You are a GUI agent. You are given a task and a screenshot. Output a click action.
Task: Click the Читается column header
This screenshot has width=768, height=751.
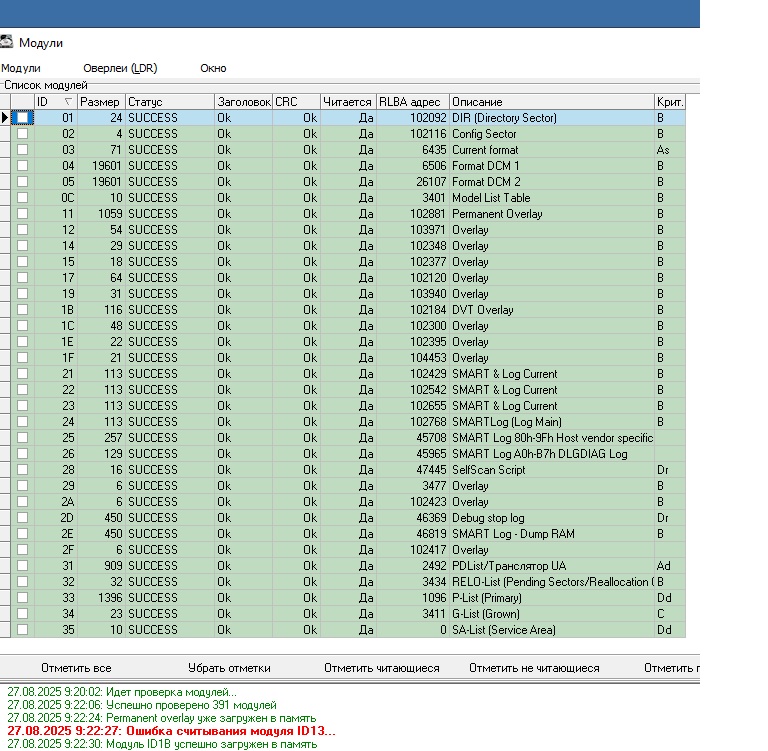pyautogui.click(x=348, y=102)
